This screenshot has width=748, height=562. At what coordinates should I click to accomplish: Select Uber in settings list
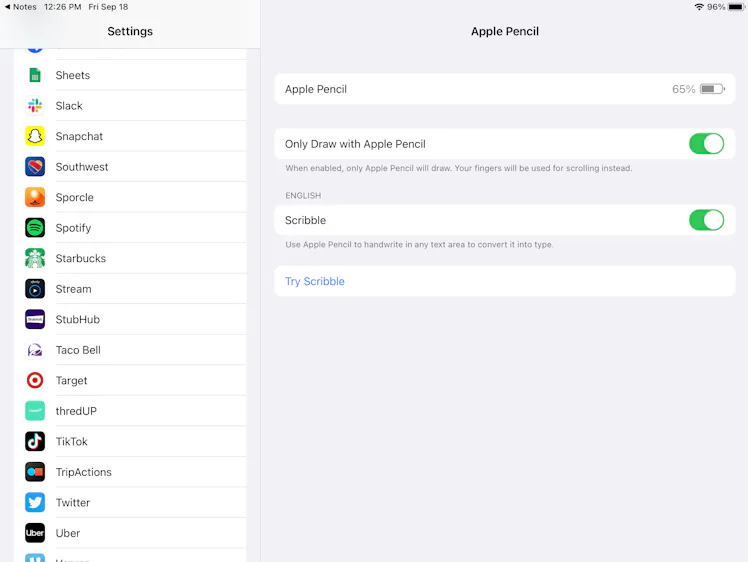(130, 533)
